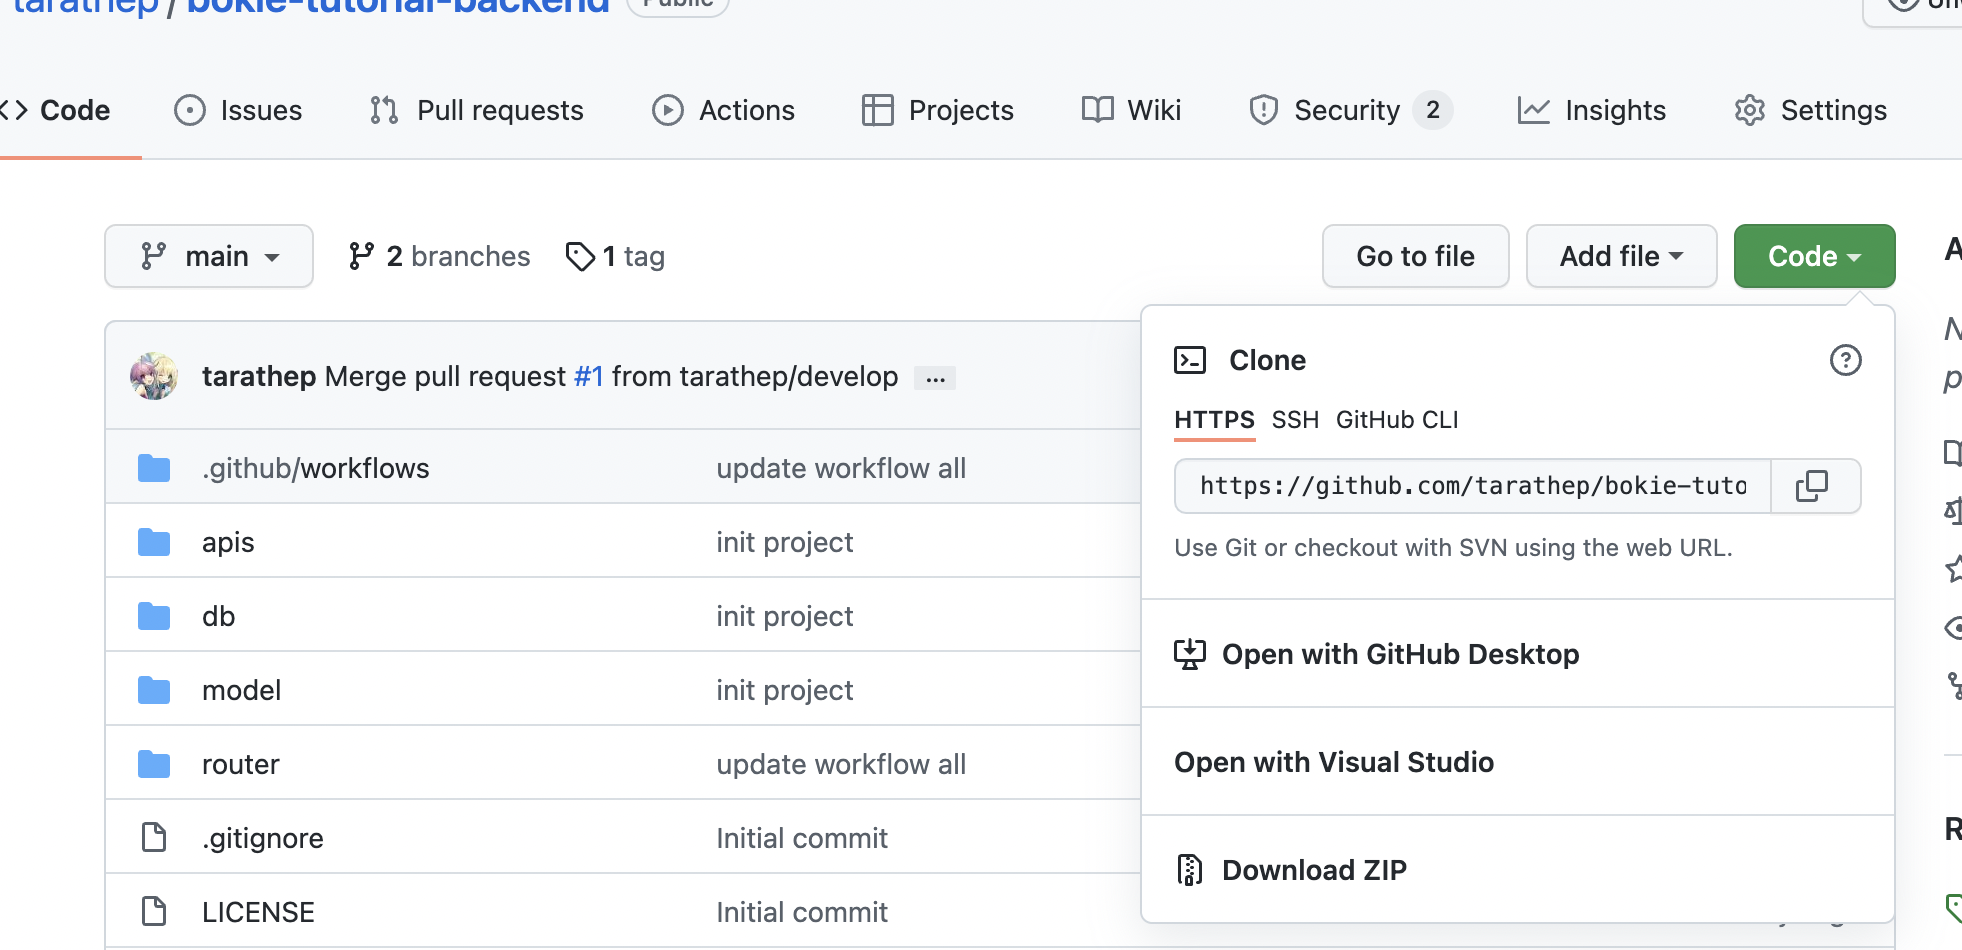
Task: Open 'init project' commit for apis
Action: pos(785,542)
